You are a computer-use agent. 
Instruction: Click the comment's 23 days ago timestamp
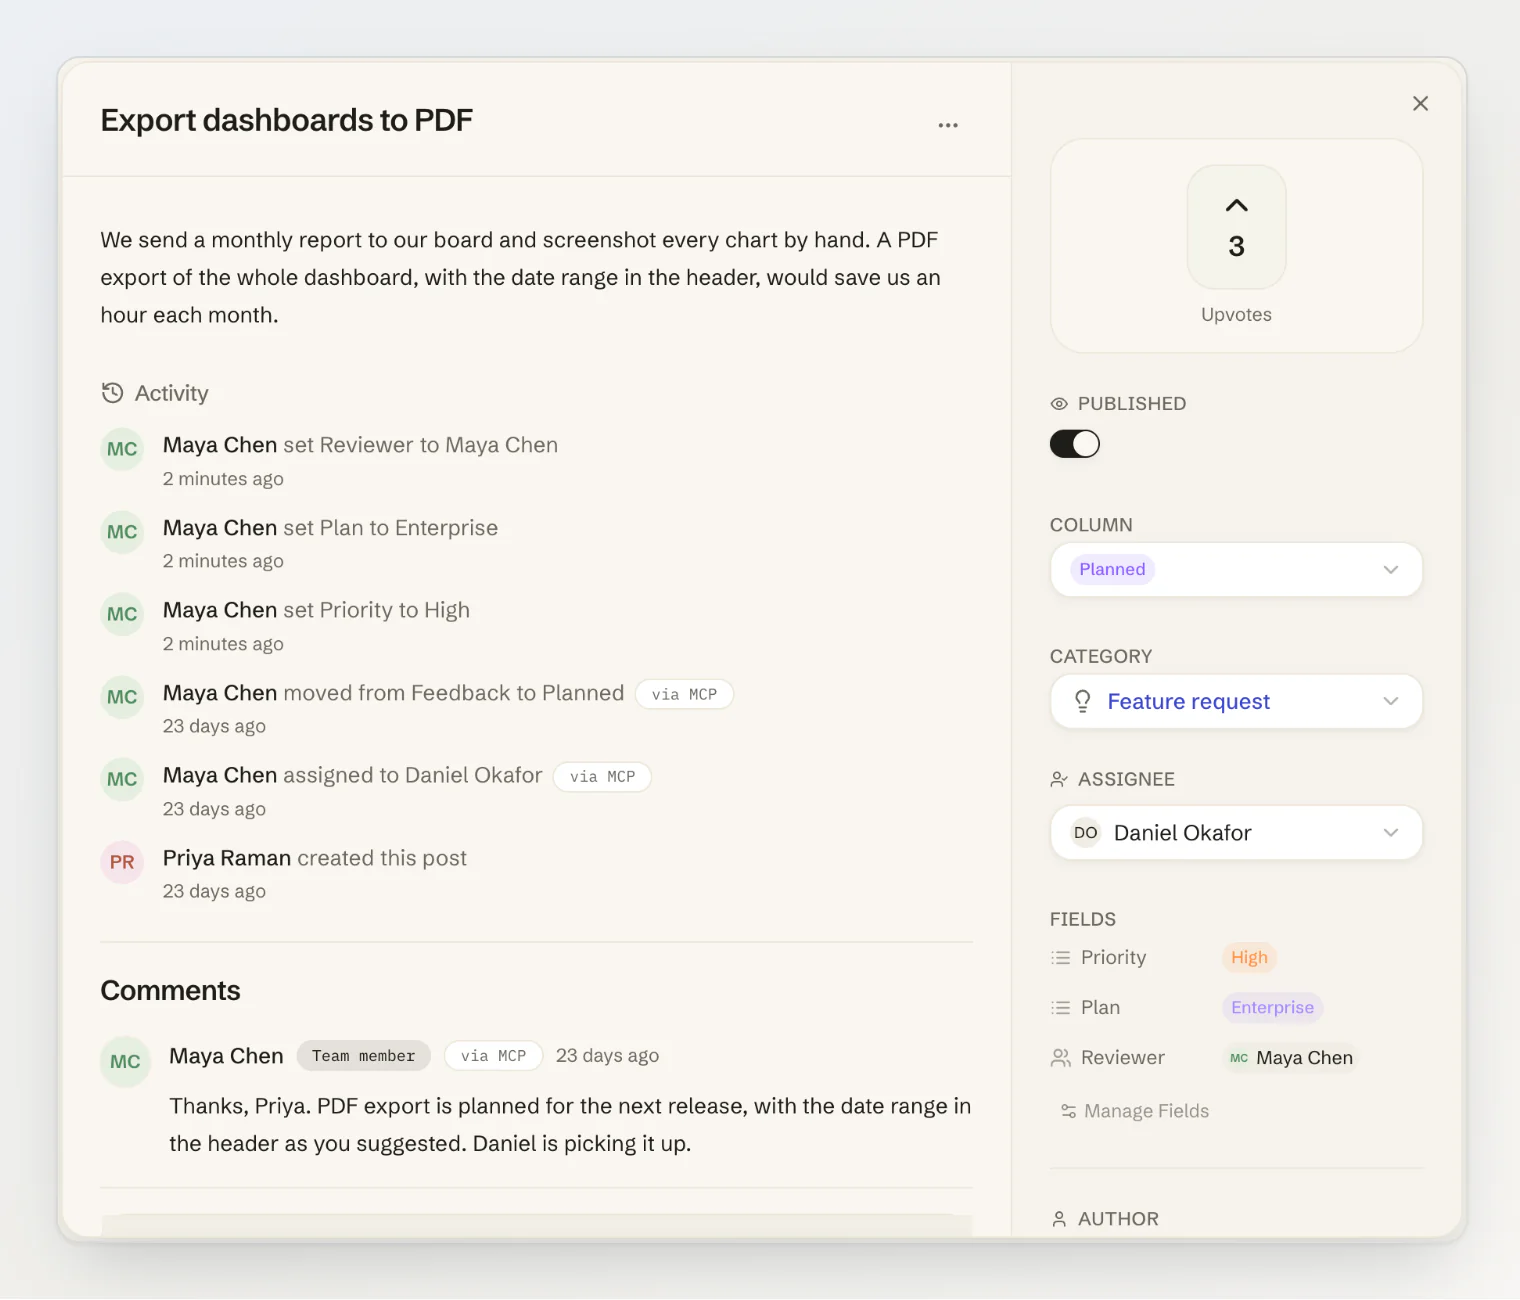coord(607,1056)
